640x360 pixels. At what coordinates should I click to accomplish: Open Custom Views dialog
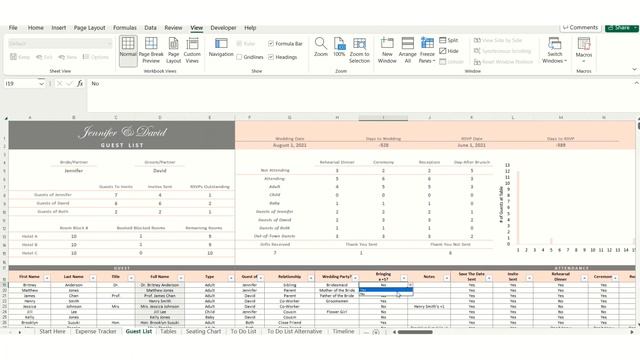[x=192, y=50]
